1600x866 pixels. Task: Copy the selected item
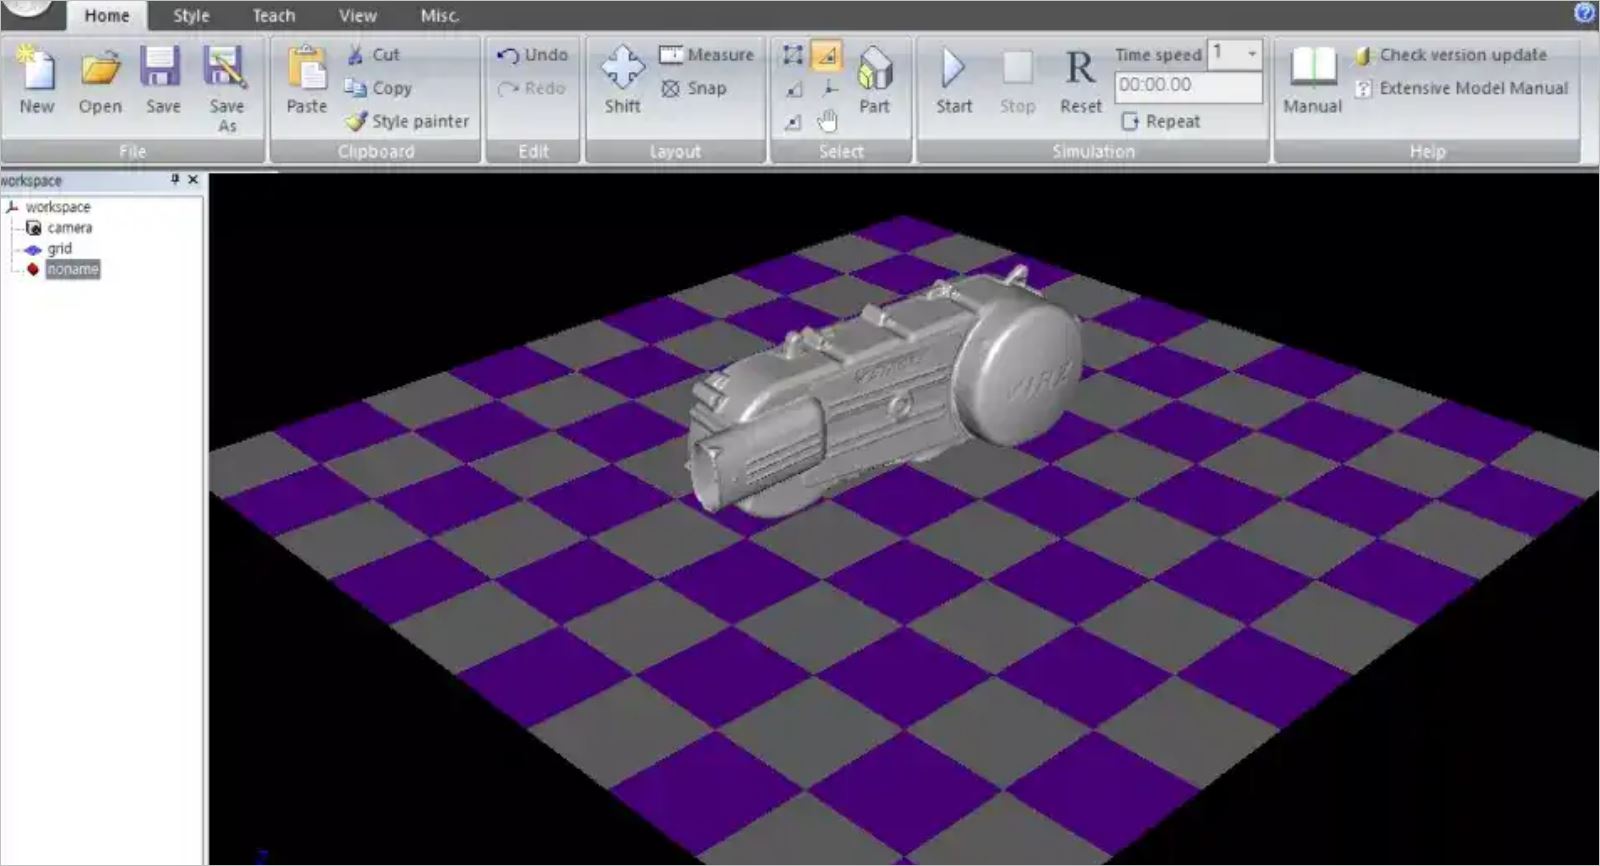pos(378,88)
